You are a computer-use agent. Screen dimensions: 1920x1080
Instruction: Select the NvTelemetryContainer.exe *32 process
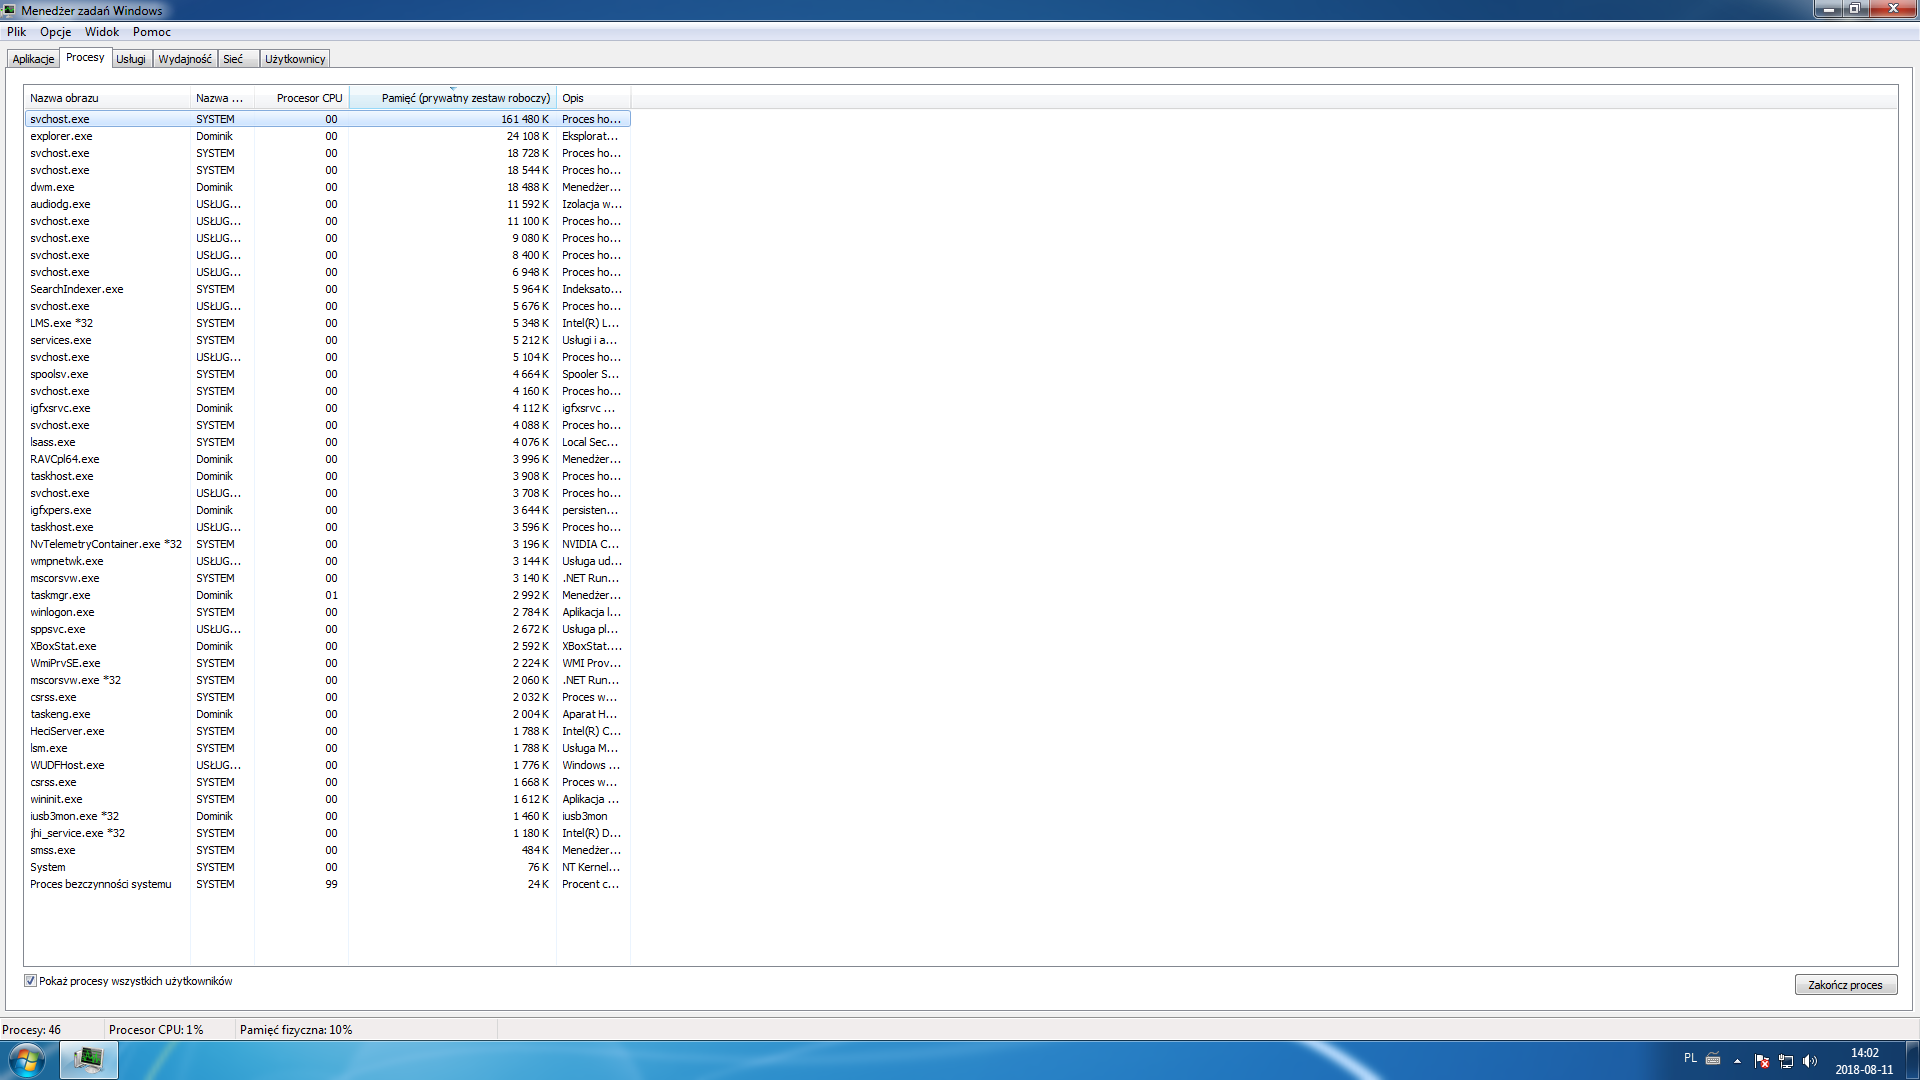pos(327,544)
